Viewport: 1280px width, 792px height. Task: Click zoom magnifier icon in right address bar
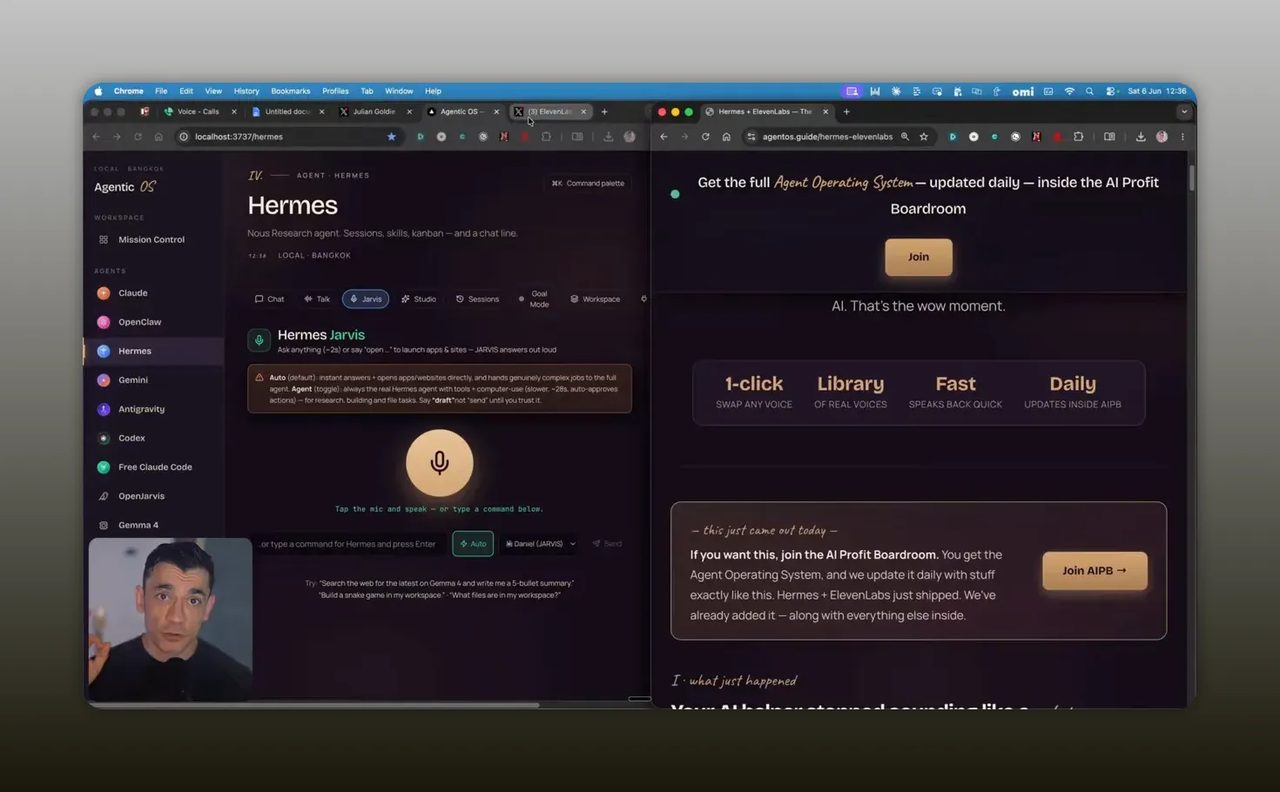coord(904,136)
